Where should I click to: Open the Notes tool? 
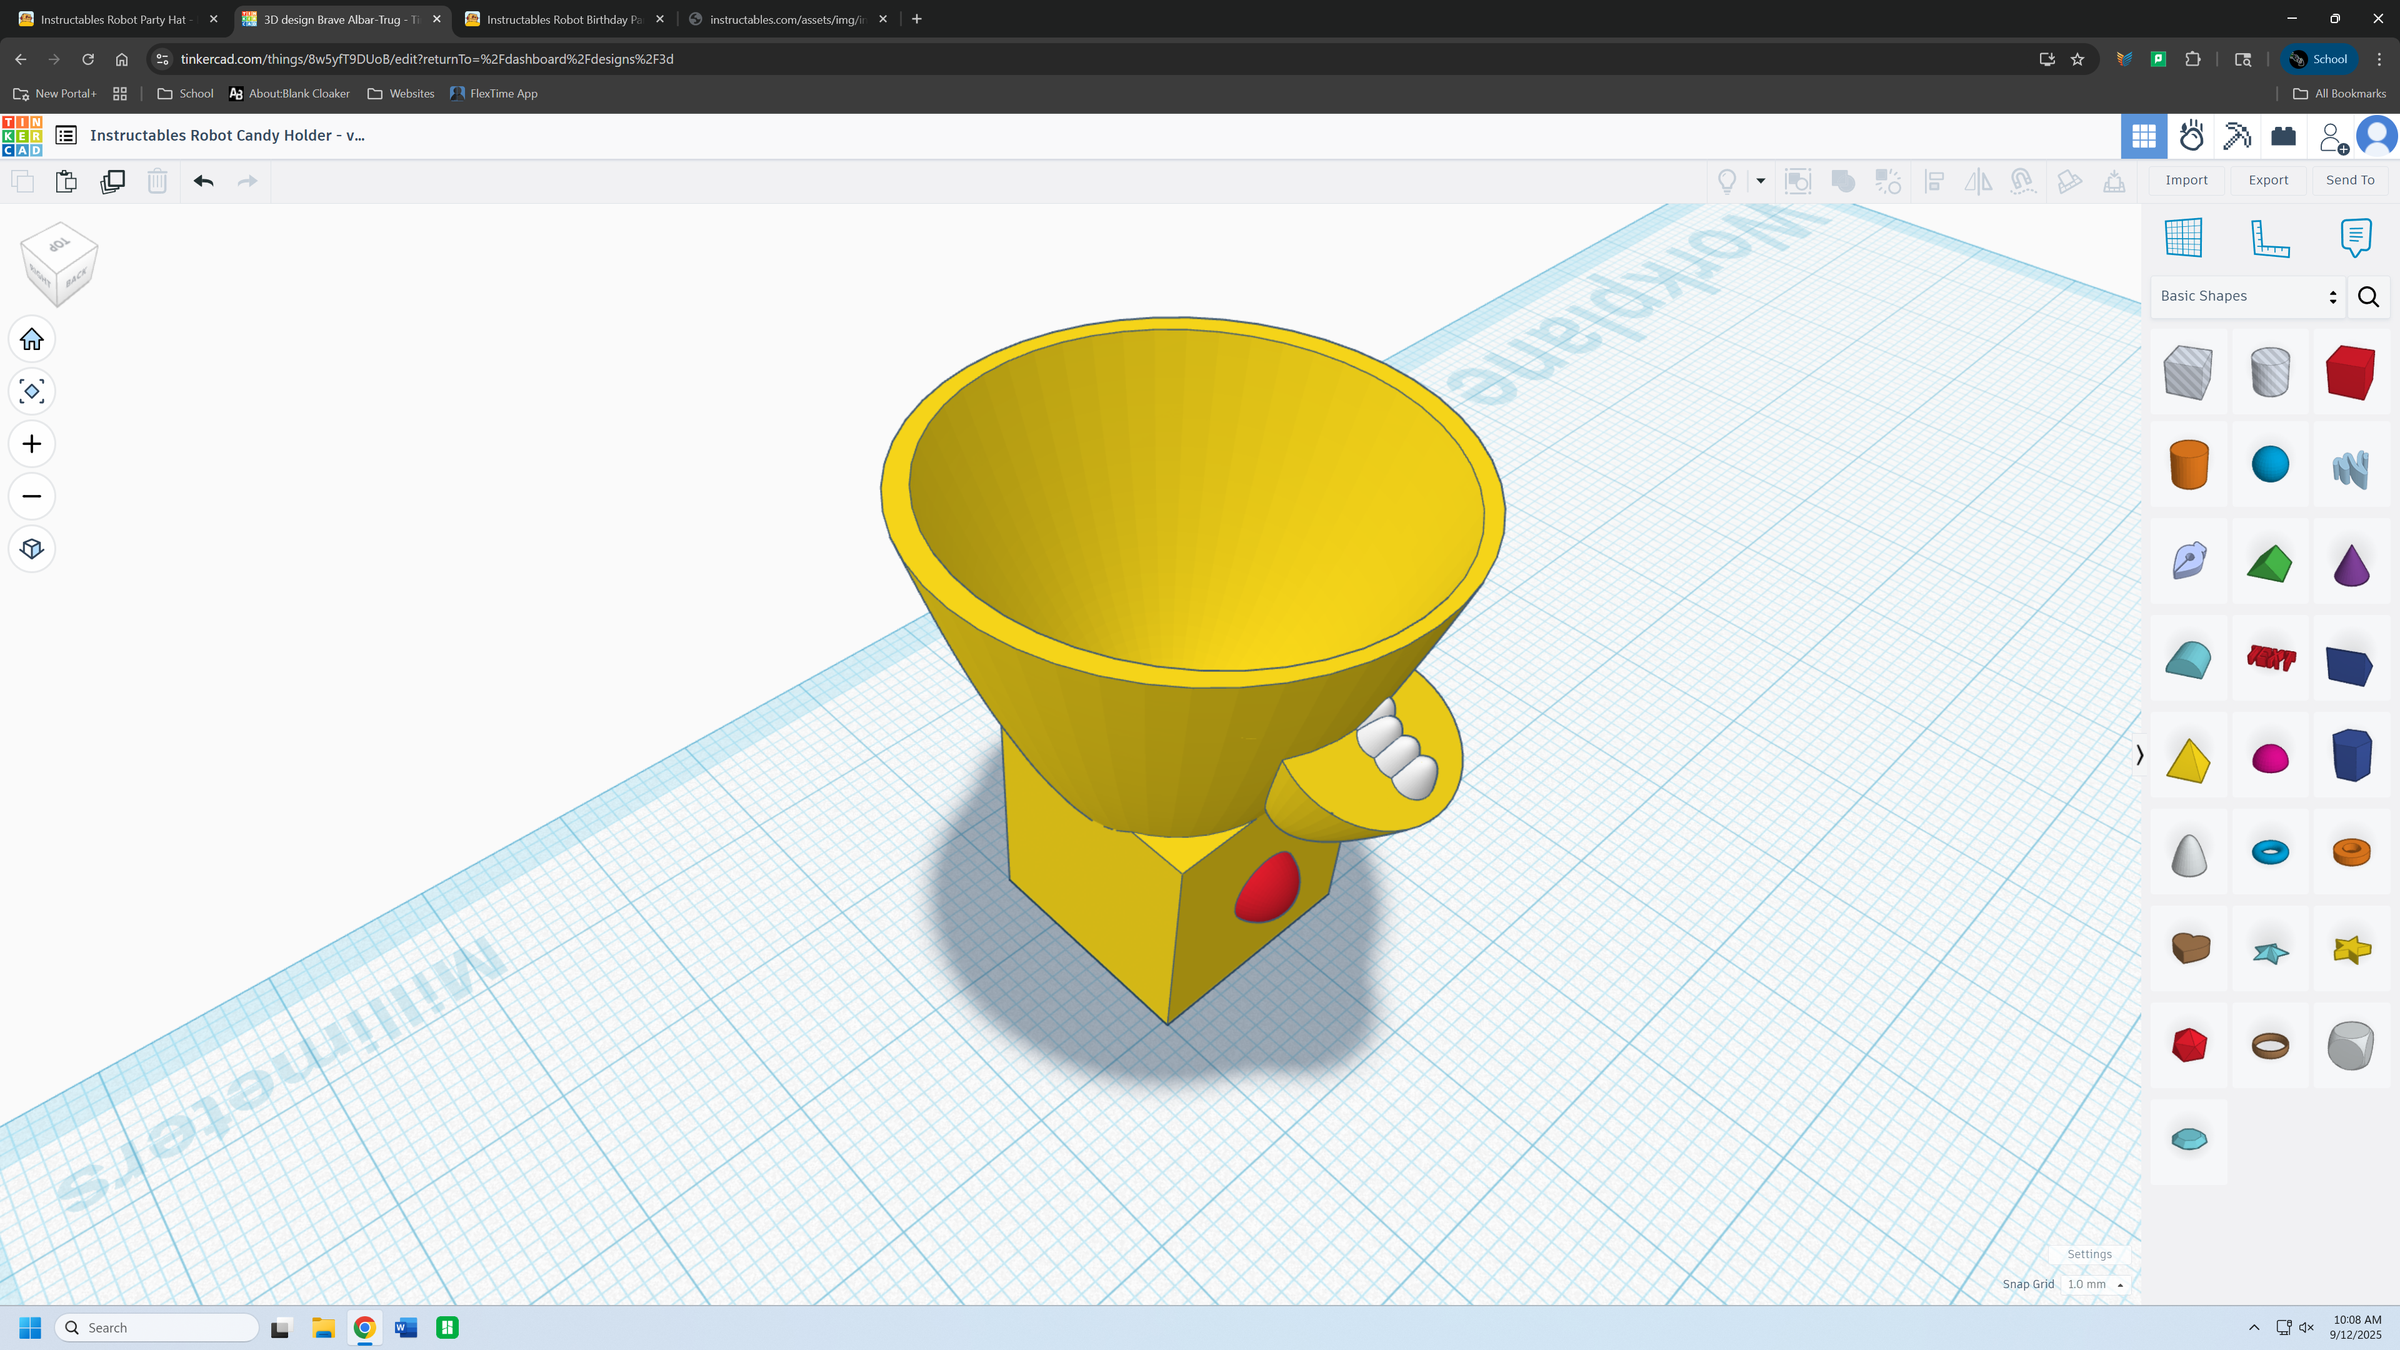(2356, 238)
